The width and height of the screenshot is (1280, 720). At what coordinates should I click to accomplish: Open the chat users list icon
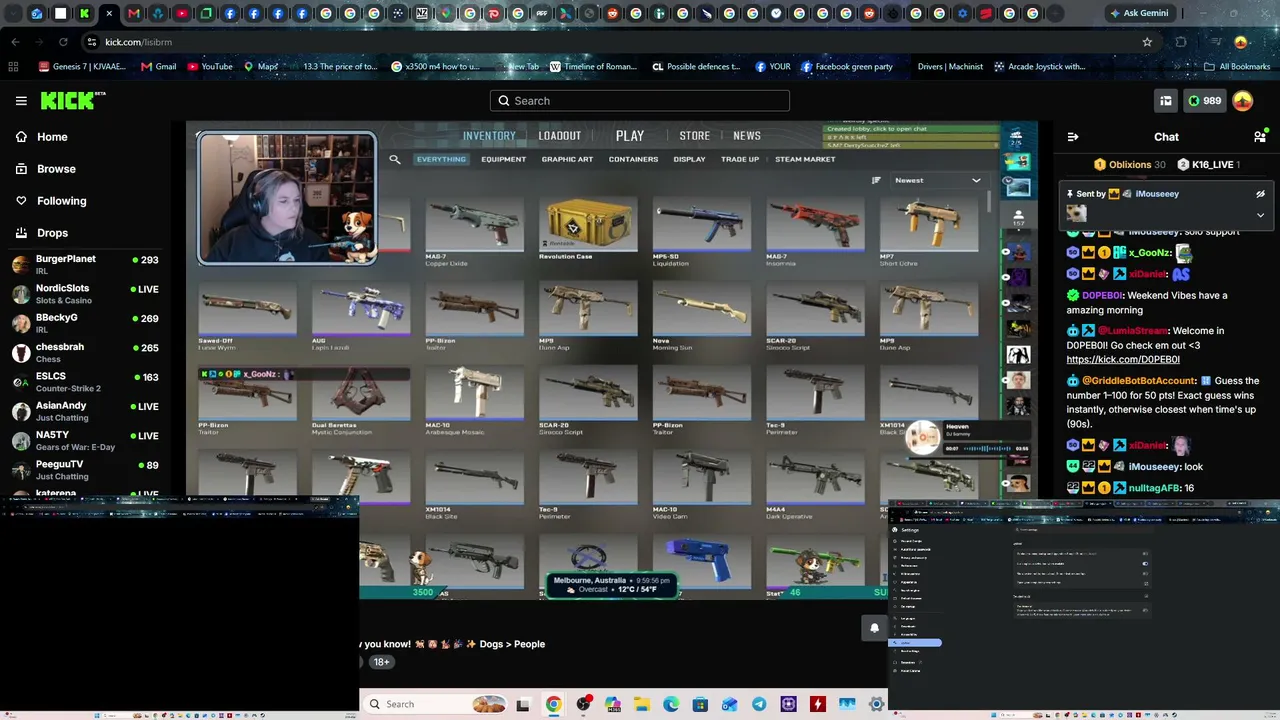[1260, 137]
